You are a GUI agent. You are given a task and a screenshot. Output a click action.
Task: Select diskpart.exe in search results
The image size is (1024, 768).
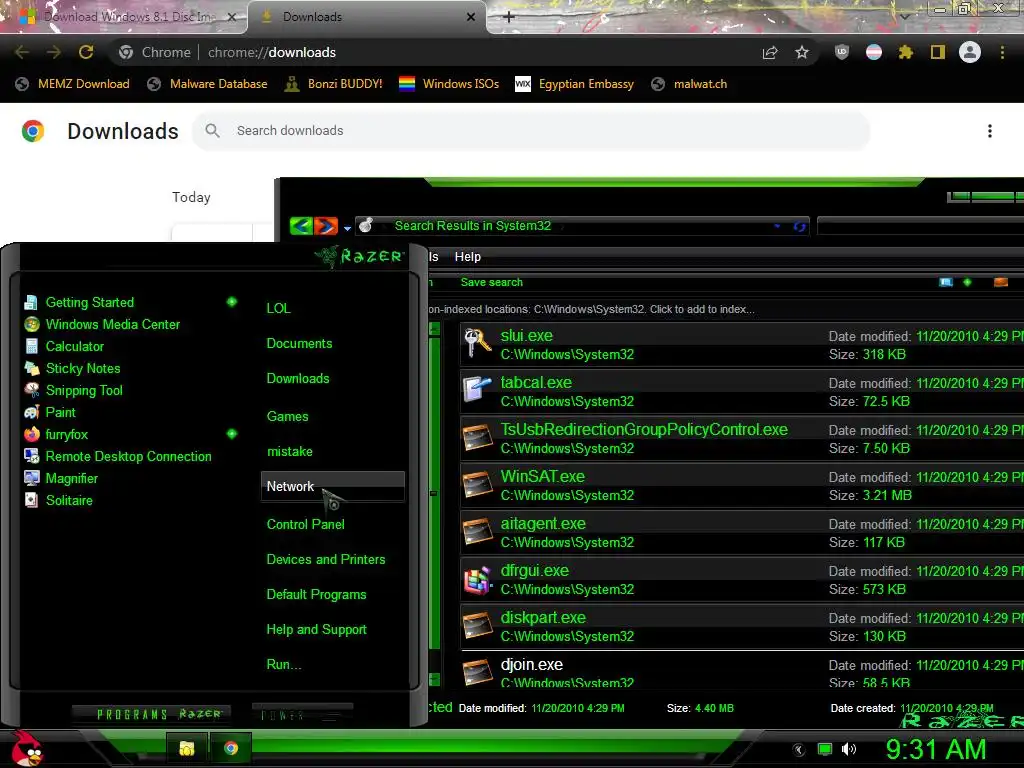pyautogui.click(x=741, y=627)
